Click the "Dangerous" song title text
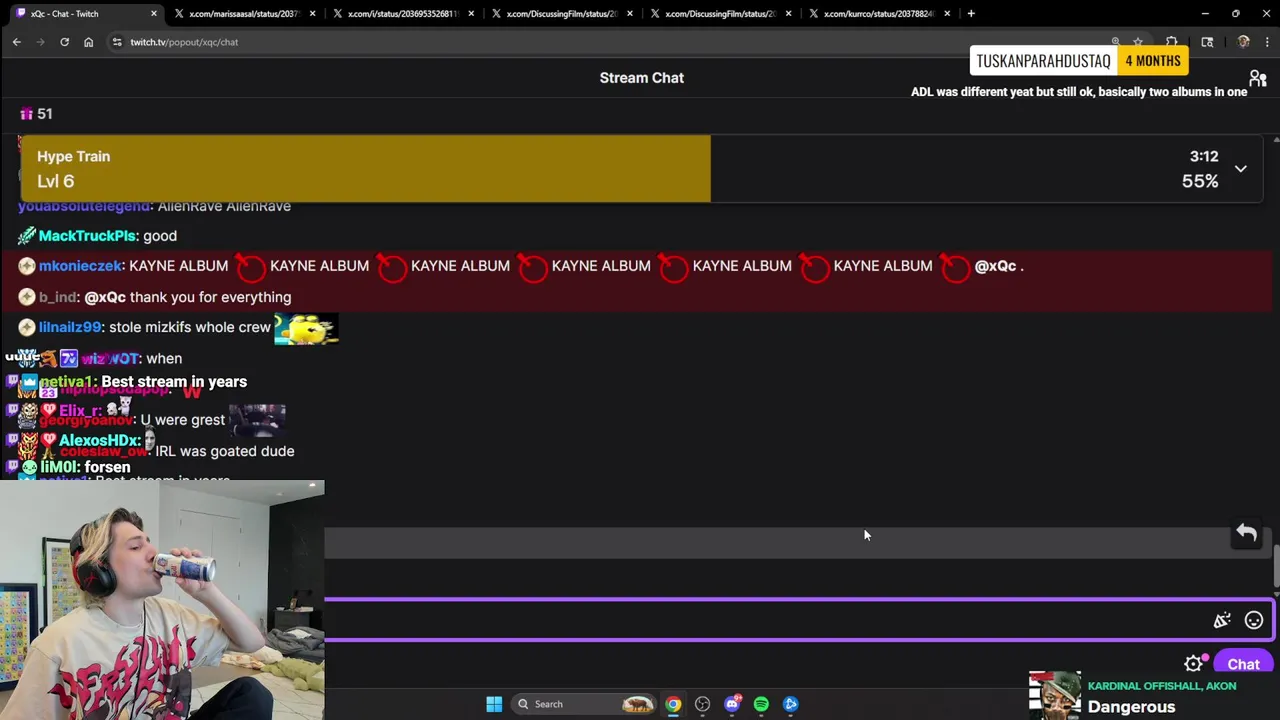 (1131, 707)
